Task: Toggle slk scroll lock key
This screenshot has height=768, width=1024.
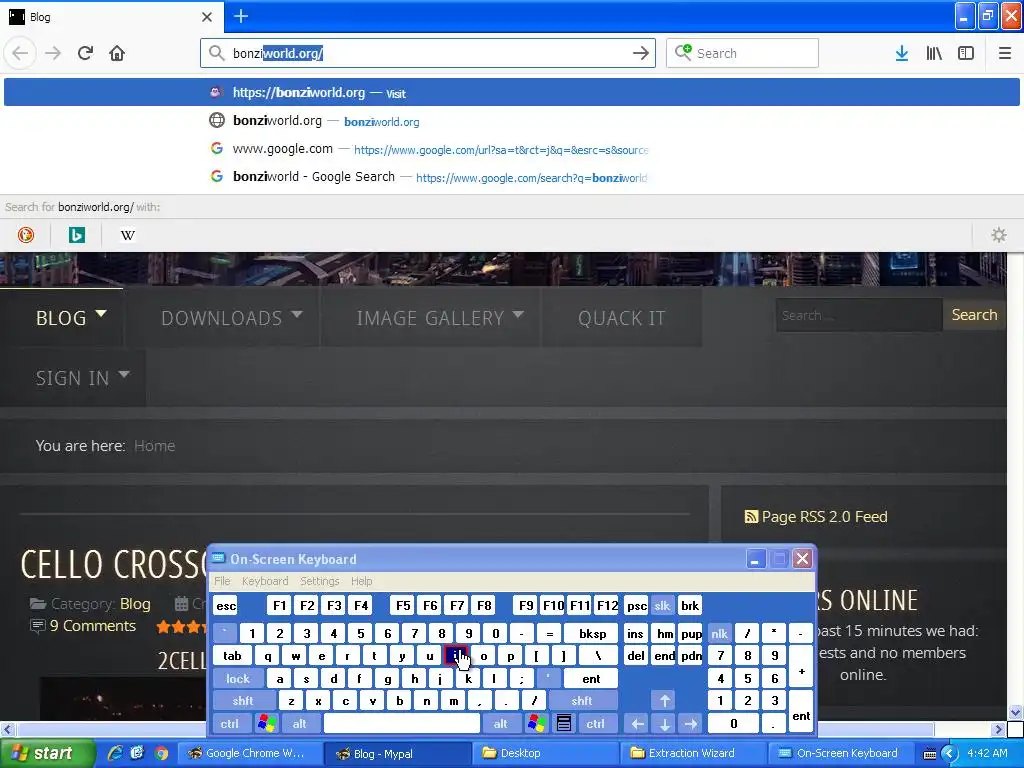Action: click(x=662, y=605)
